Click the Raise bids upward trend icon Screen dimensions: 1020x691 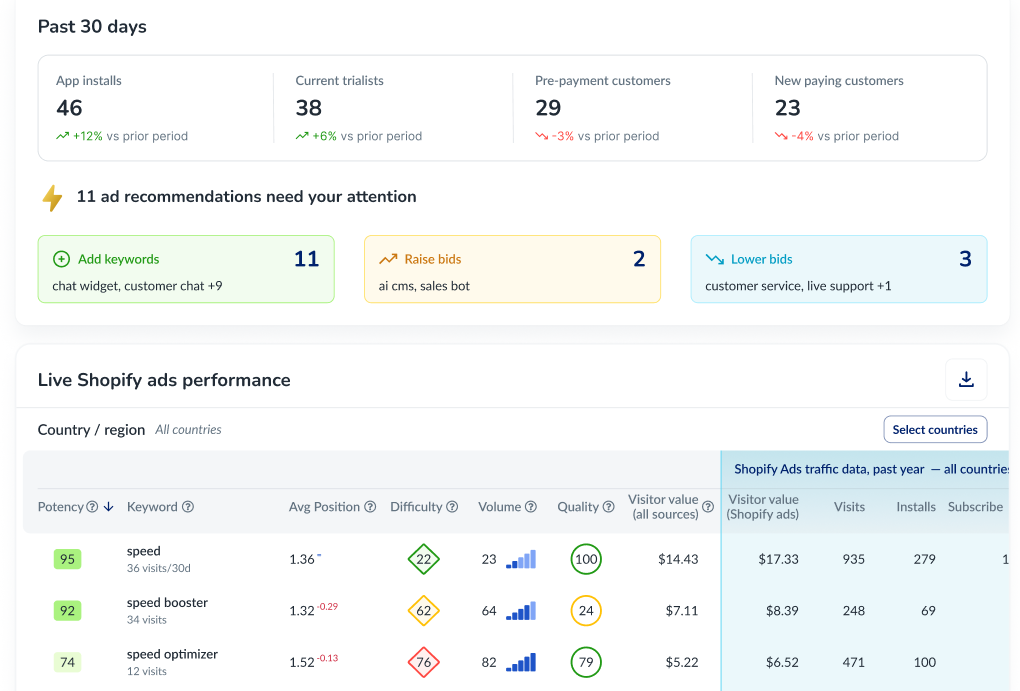pyautogui.click(x=388, y=259)
